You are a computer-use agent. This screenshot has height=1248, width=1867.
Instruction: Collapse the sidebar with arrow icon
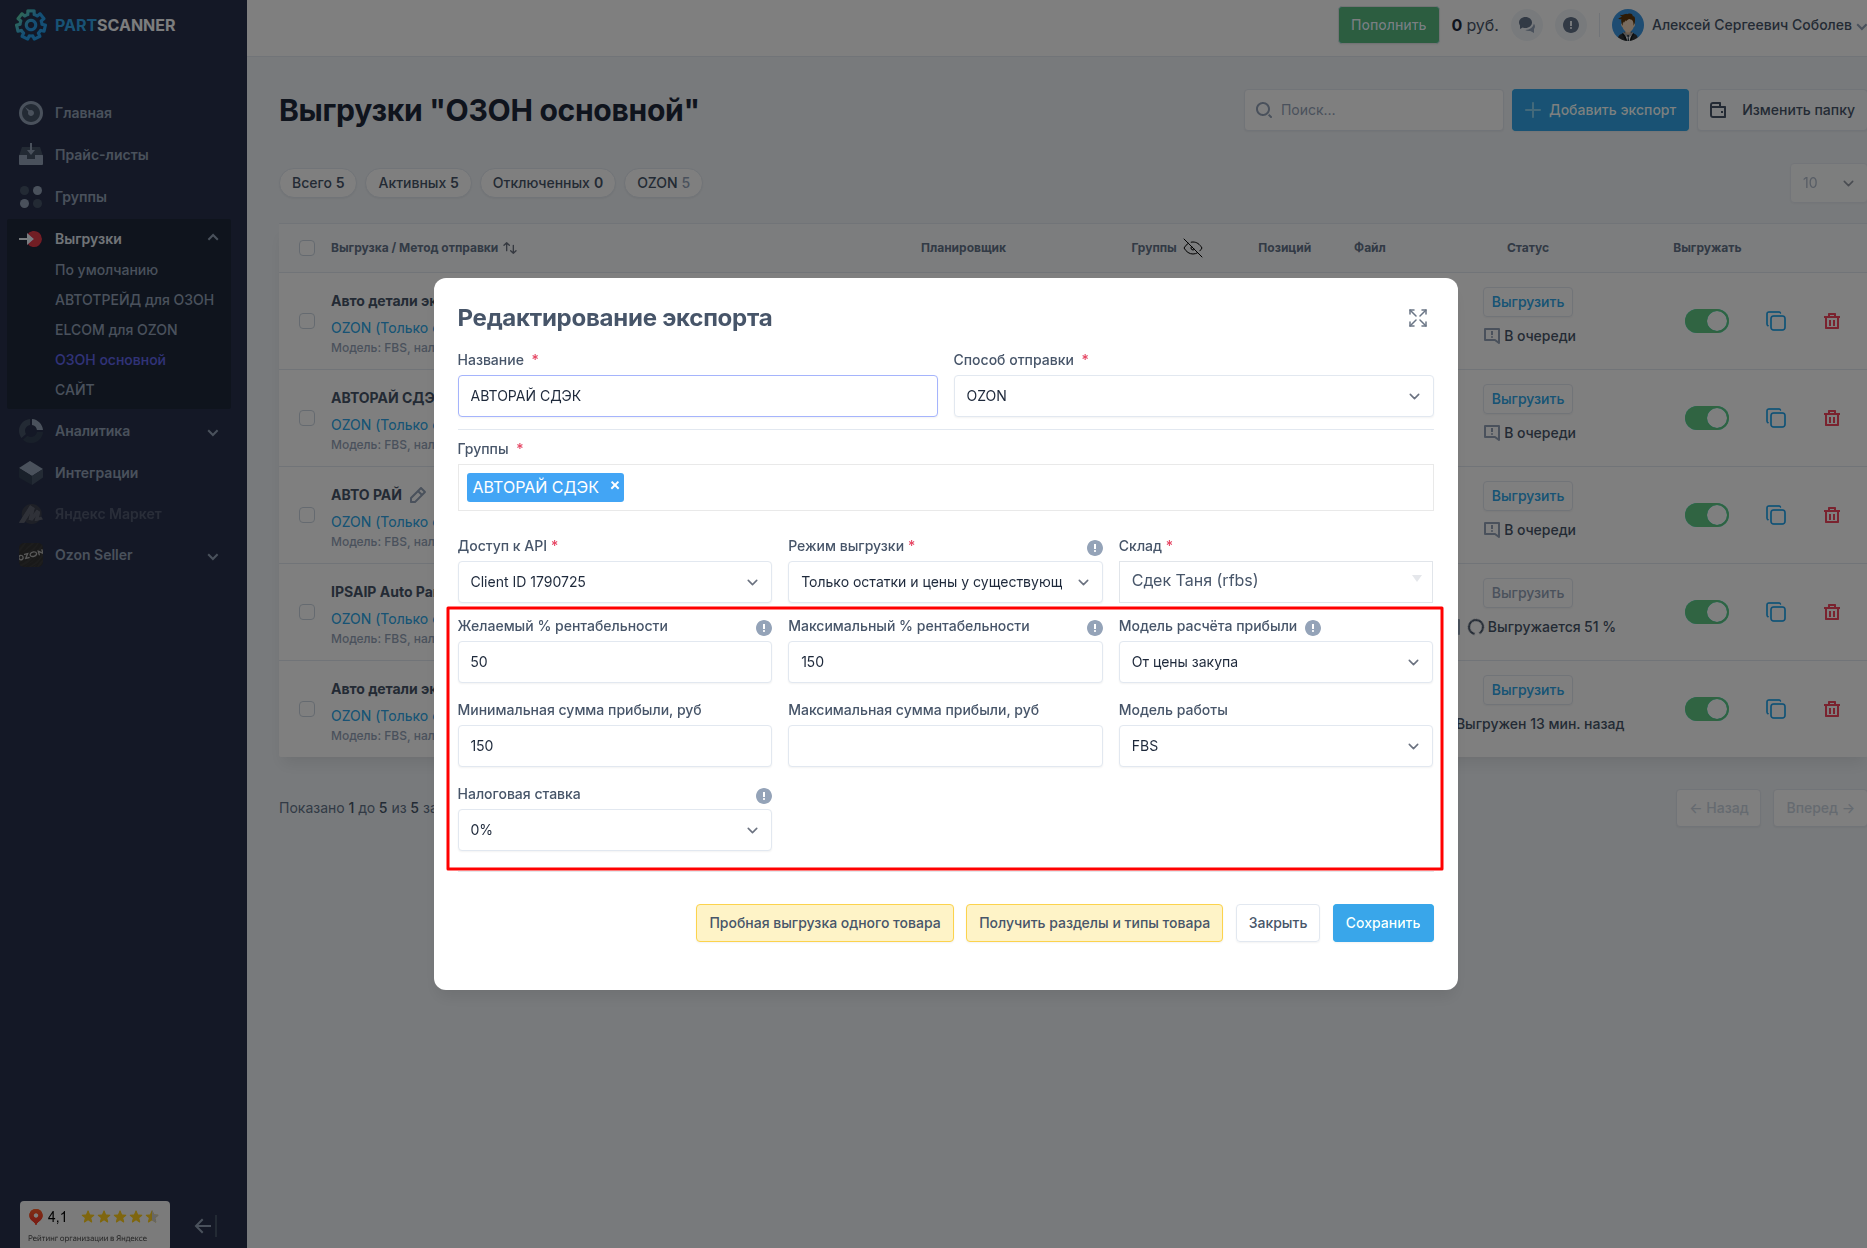click(x=204, y=1226)
